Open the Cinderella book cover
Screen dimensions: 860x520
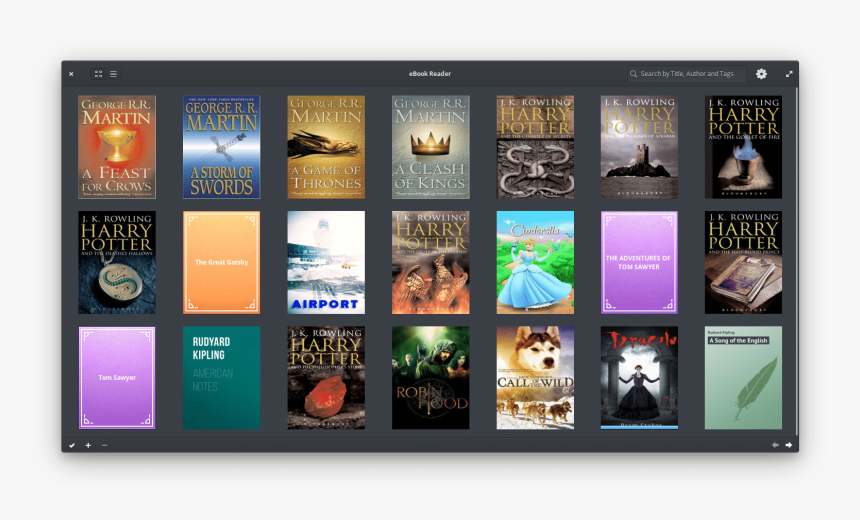(535, 262)
